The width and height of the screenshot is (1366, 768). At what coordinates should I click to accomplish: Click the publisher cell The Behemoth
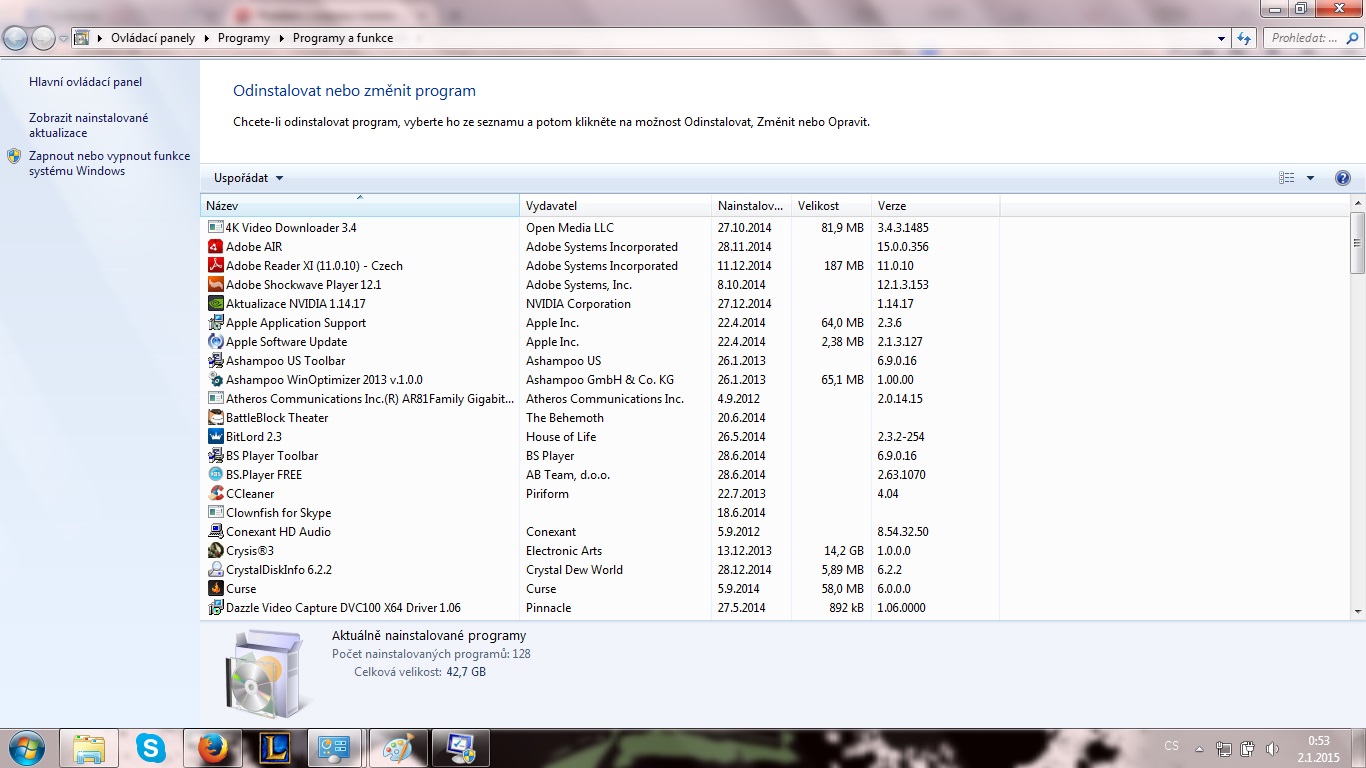[565, 418]
